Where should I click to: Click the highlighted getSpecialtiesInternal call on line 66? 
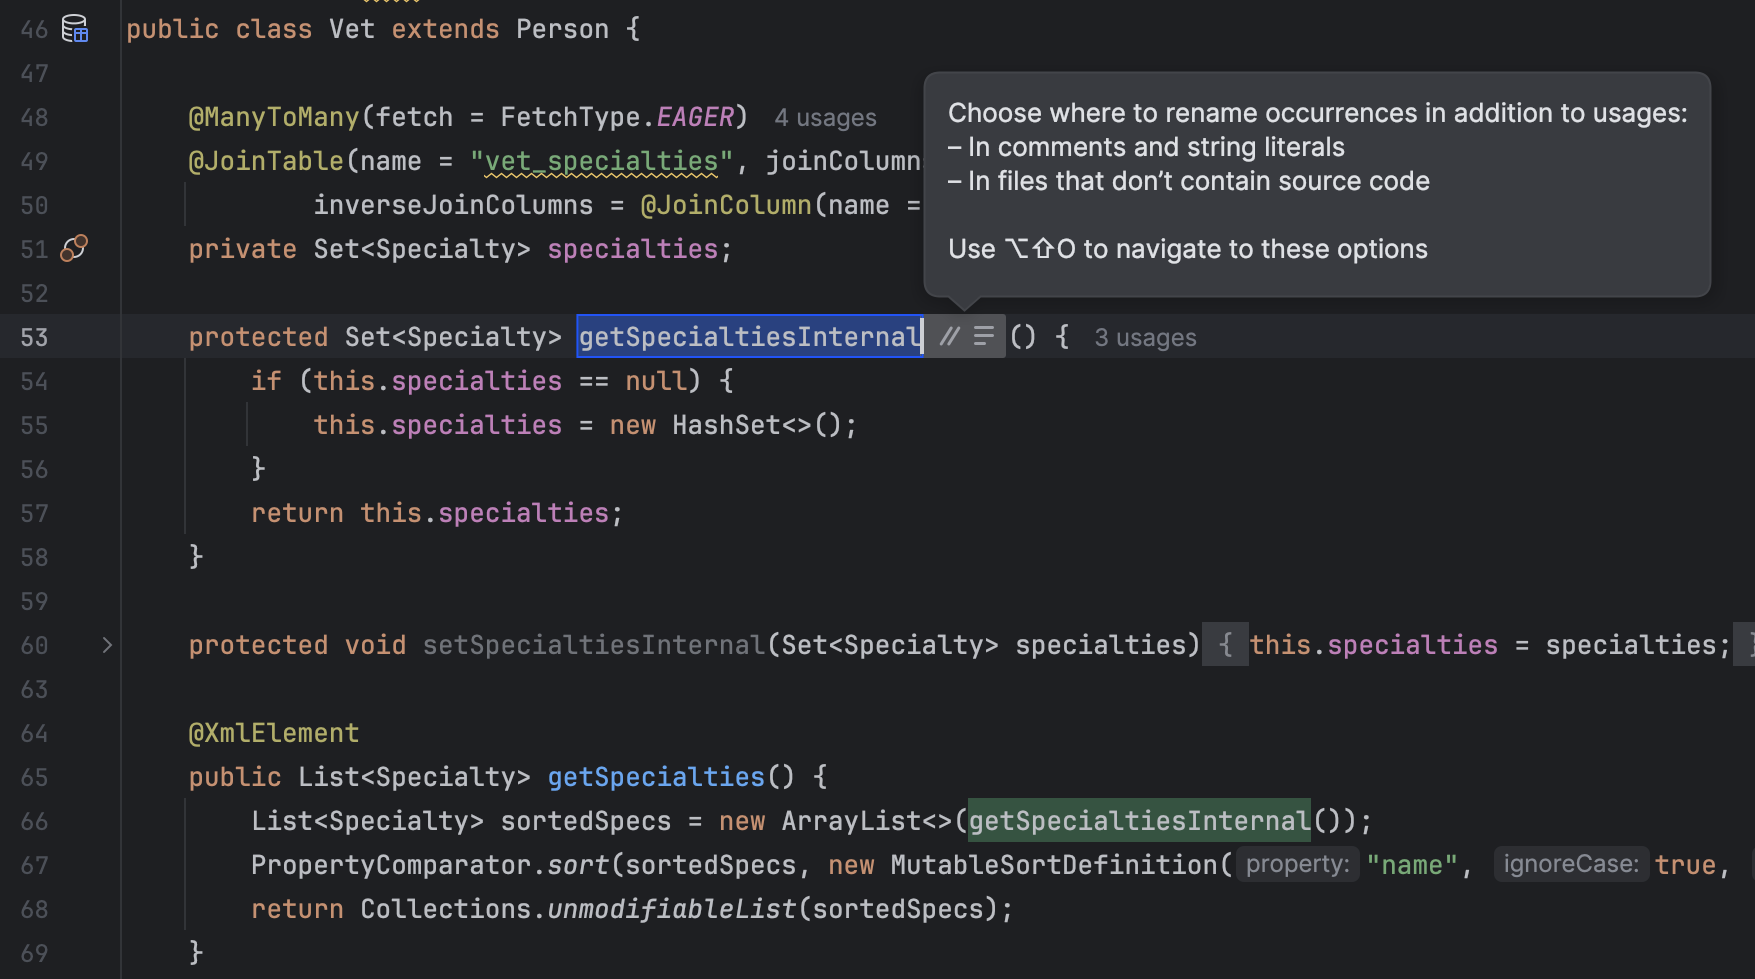point(1139,821)
